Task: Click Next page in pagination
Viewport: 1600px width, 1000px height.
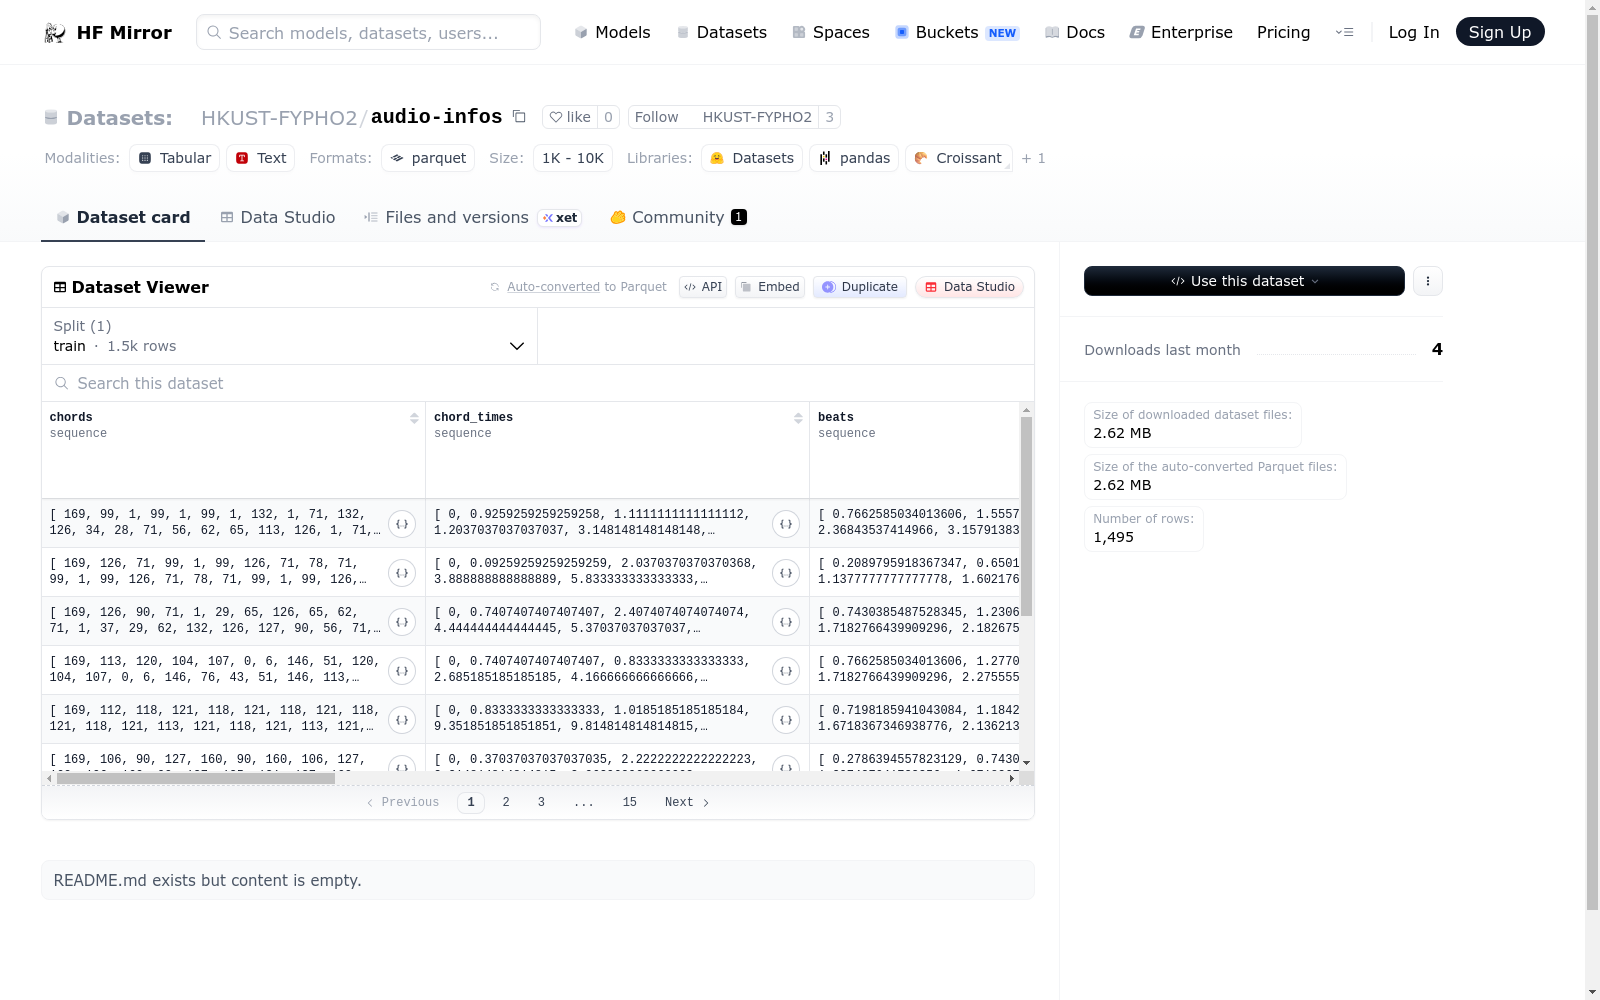Action: tap(687, 802)
